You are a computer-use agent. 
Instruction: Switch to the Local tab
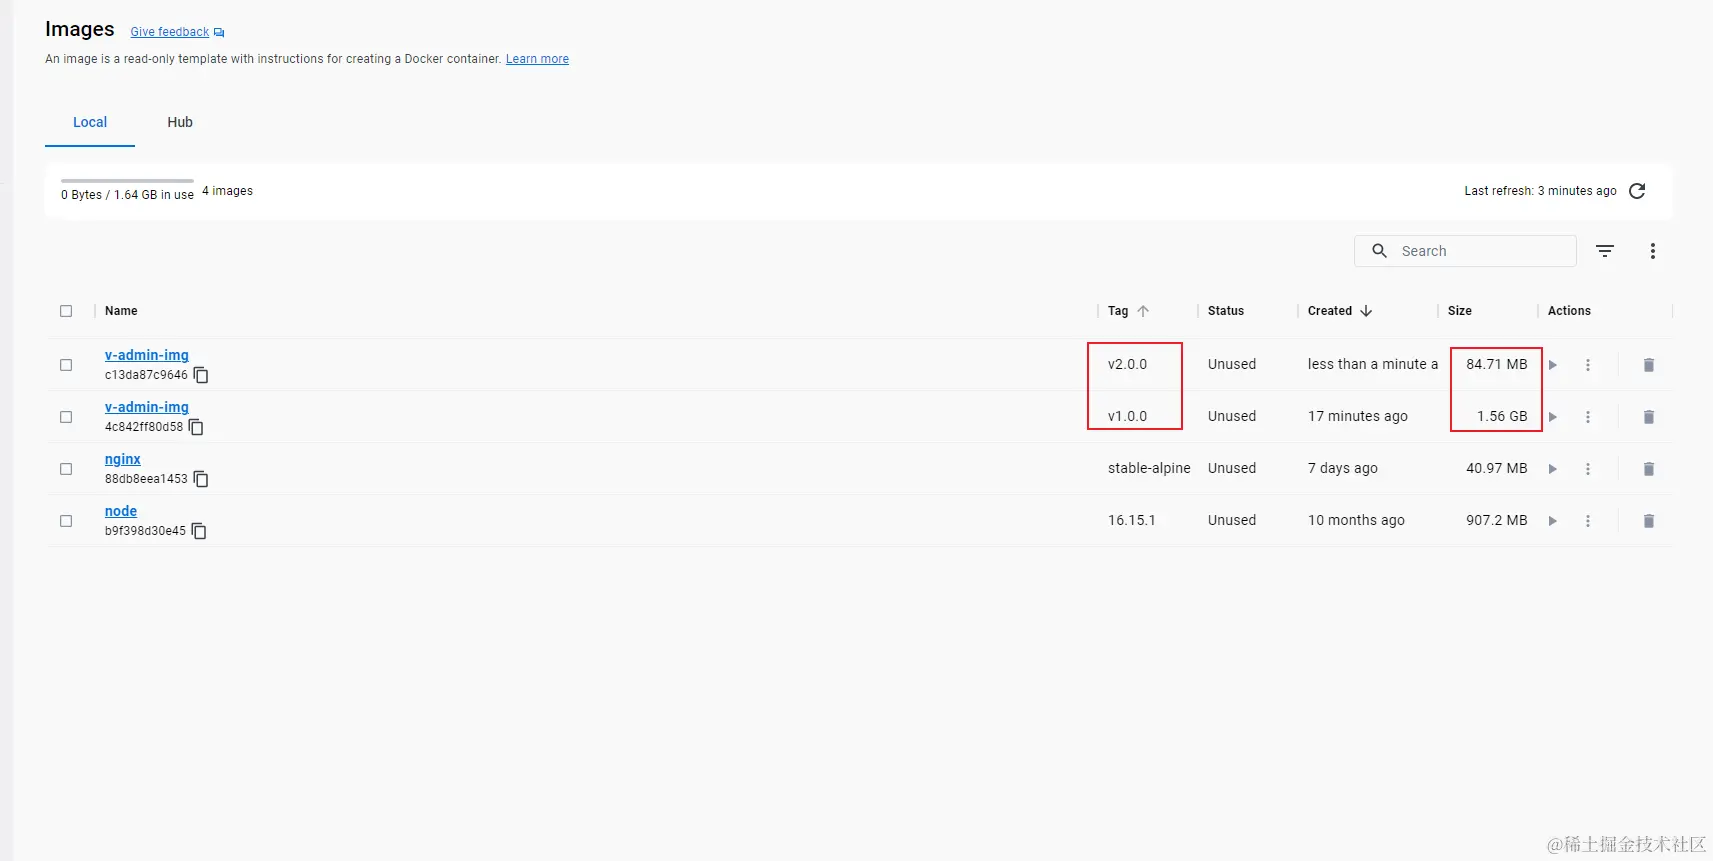(90, 122)
